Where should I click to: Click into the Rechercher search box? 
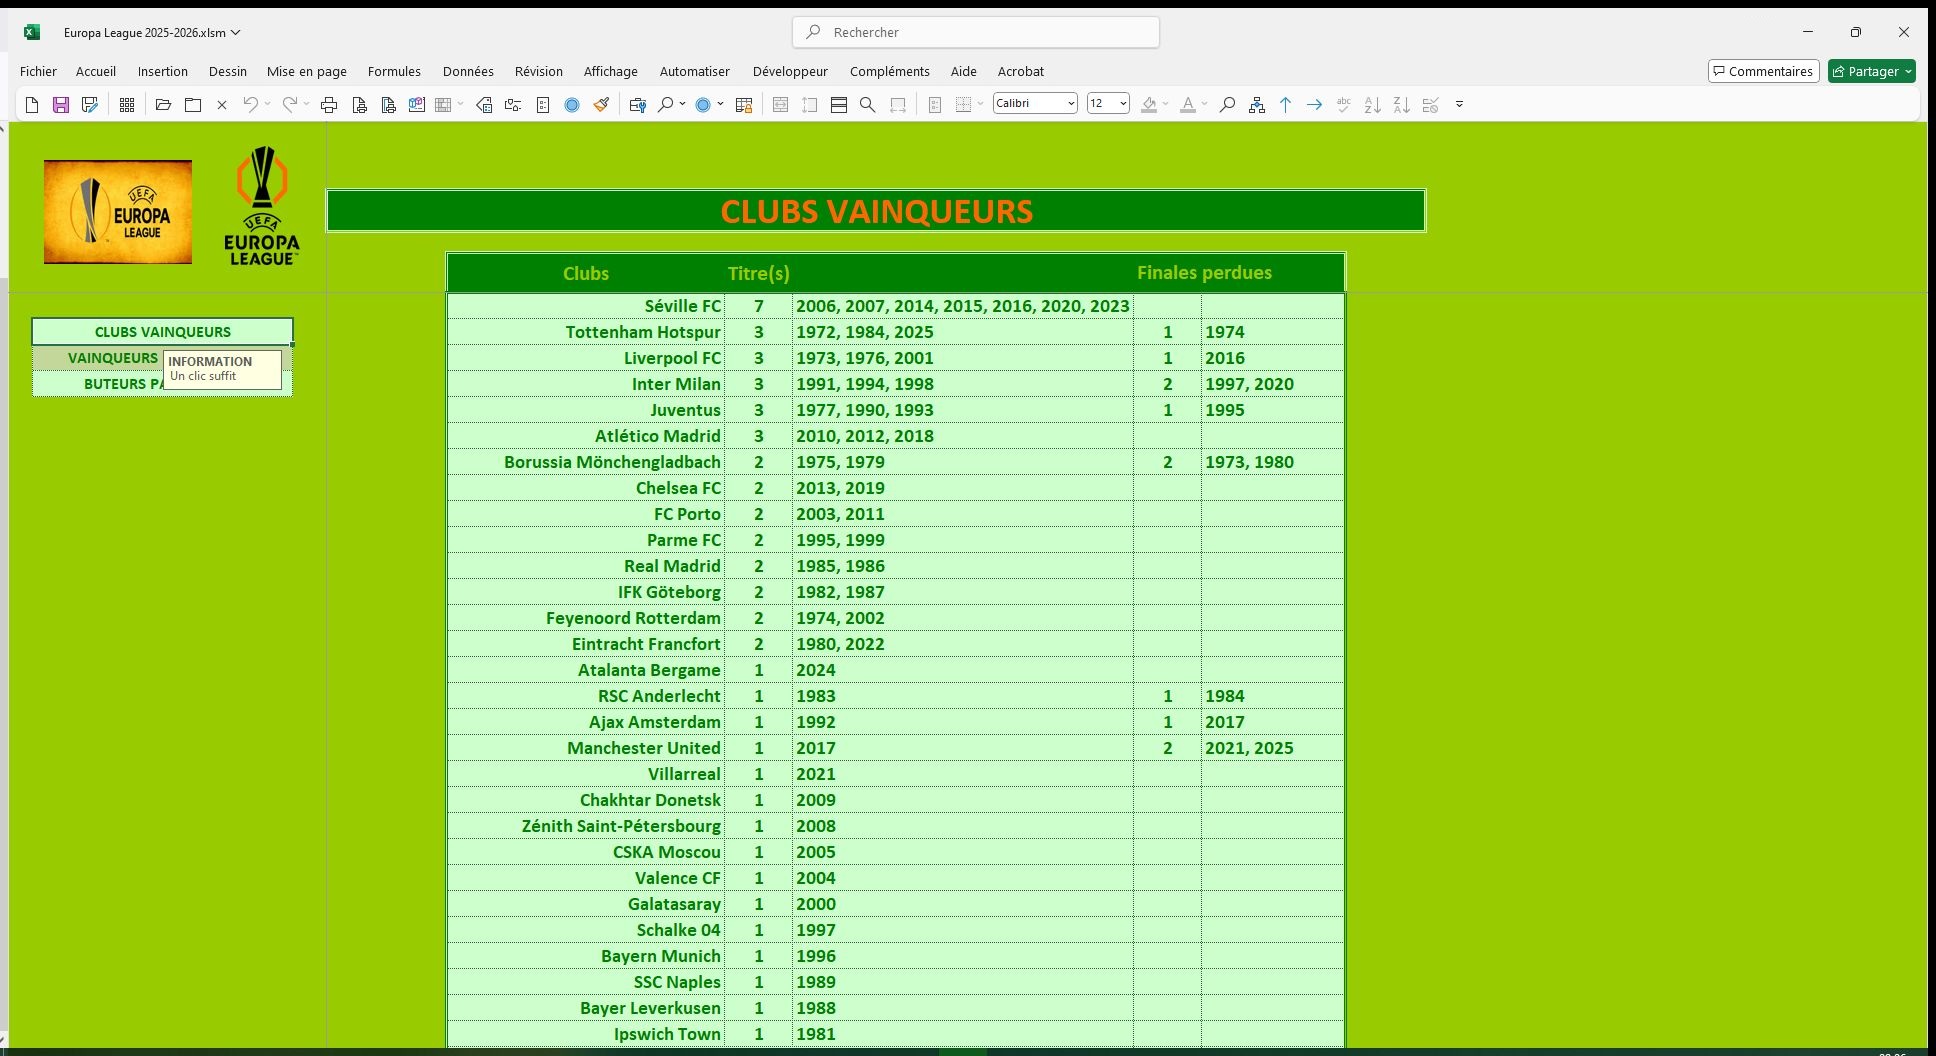click(x=976, y=32)
